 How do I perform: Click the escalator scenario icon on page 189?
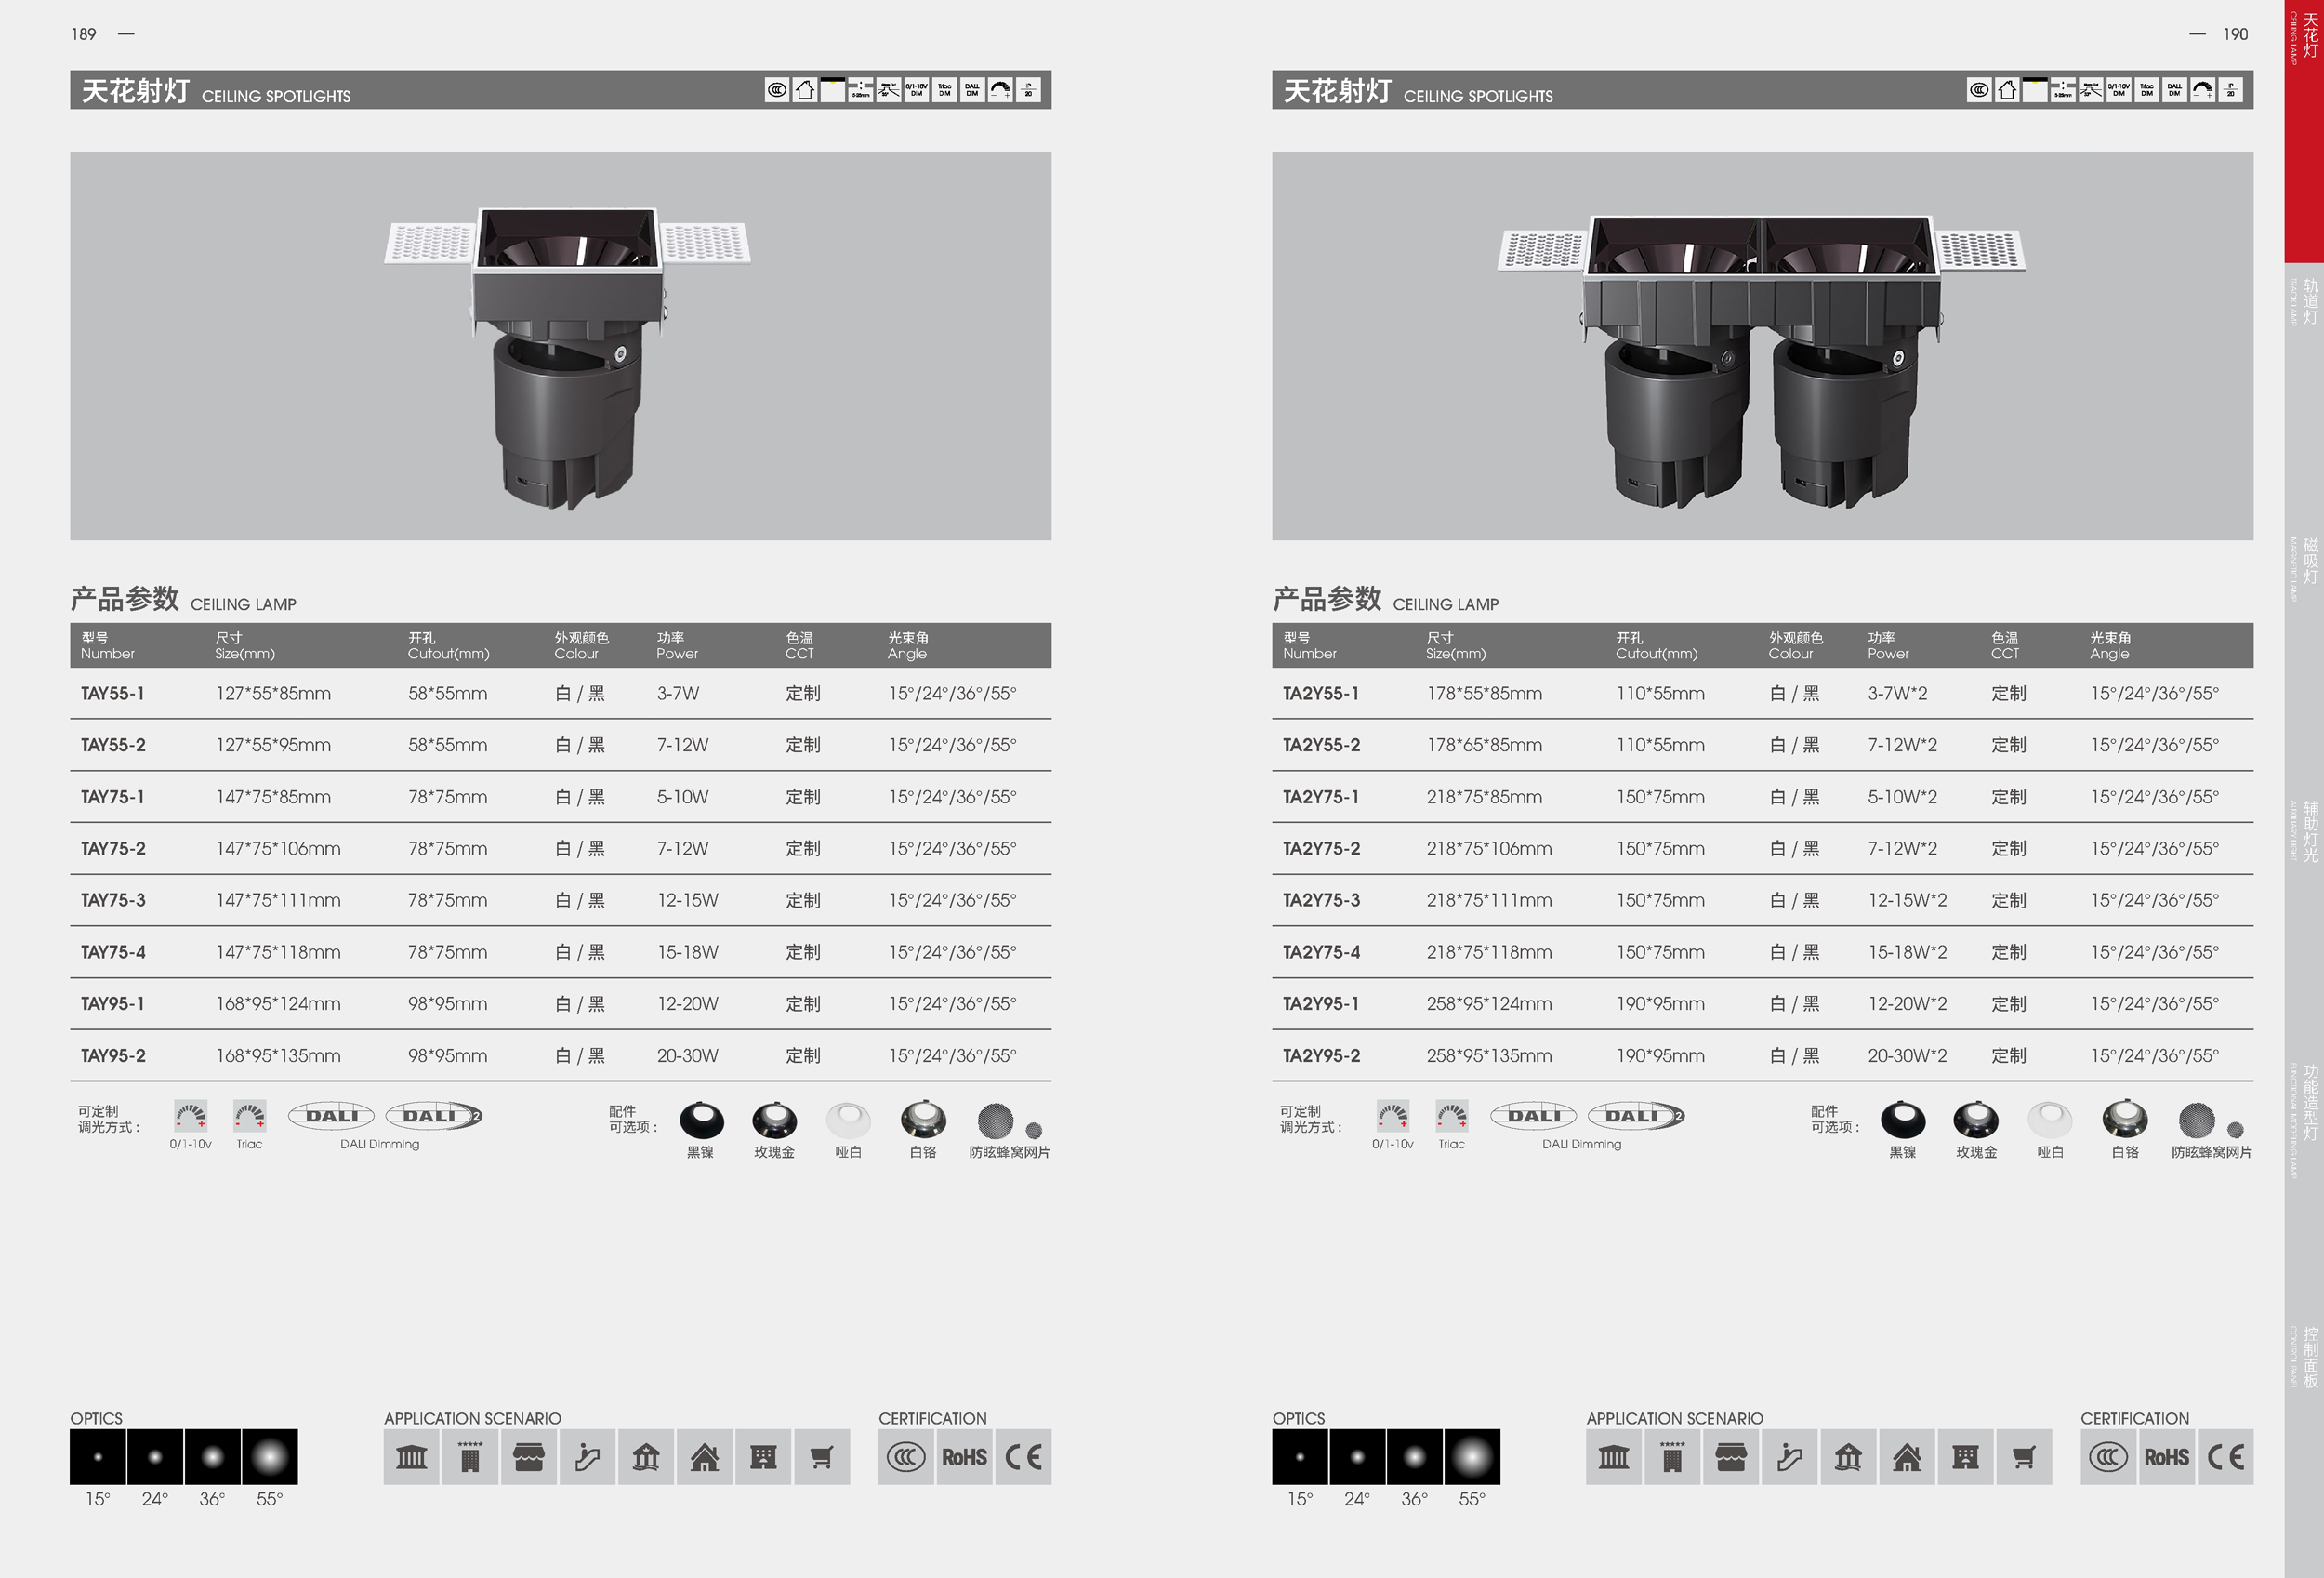(587, 1457)
